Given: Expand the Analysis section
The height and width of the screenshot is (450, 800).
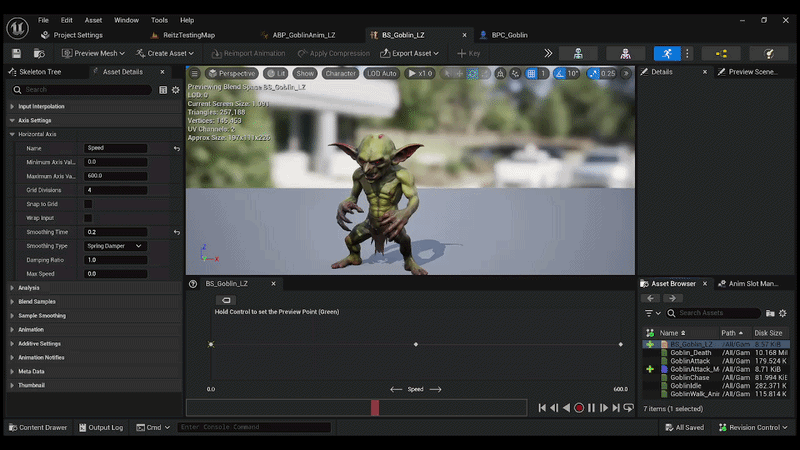Looking at the screenshot, I should [x=12, y=288].
